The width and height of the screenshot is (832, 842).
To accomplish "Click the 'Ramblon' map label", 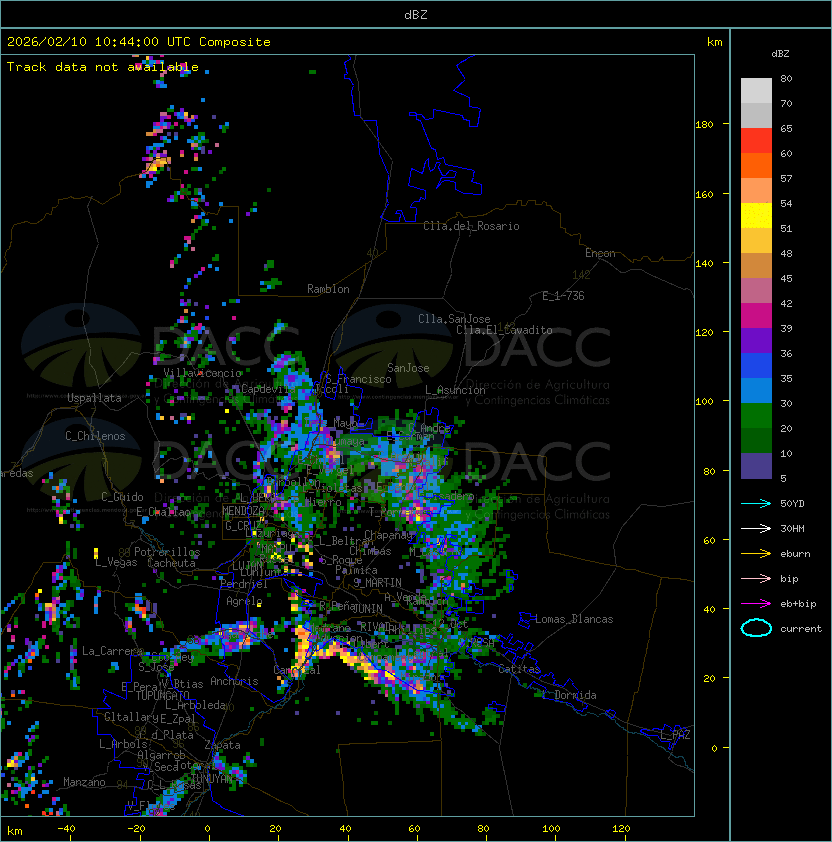I will coord(328,289).
